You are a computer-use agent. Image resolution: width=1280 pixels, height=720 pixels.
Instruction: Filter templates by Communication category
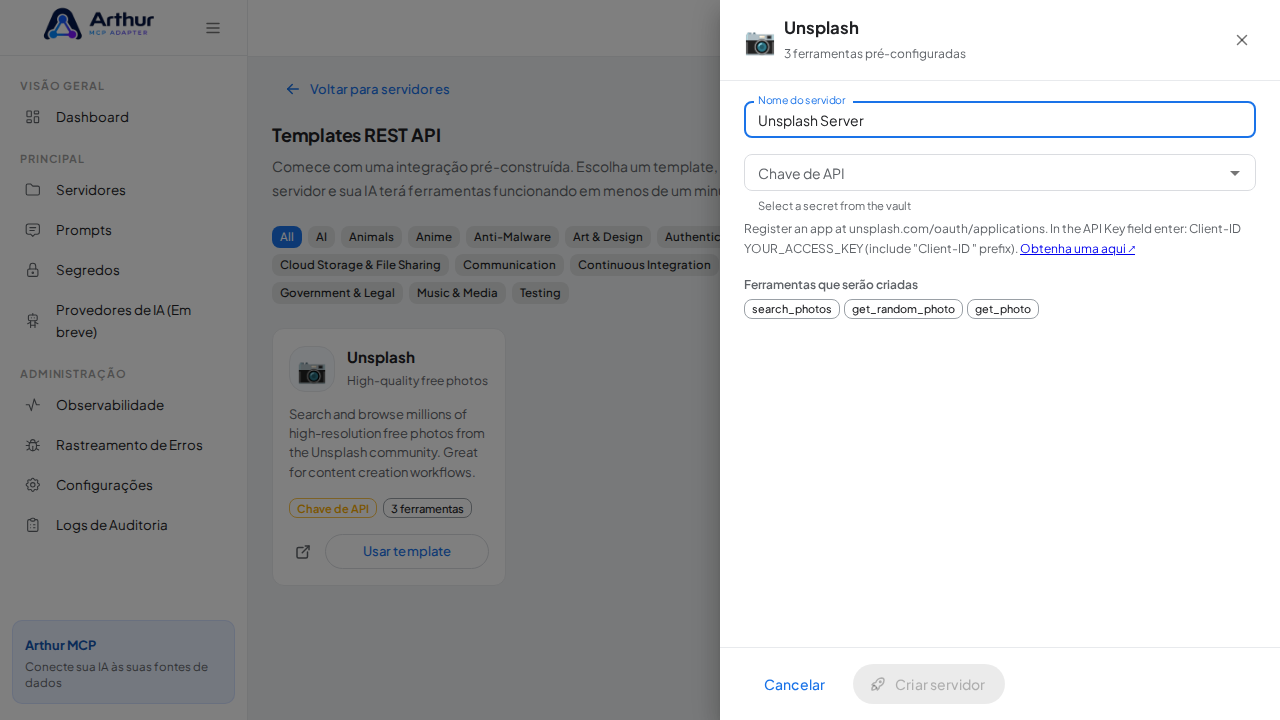pyautogui.click(x=509, y=265)
